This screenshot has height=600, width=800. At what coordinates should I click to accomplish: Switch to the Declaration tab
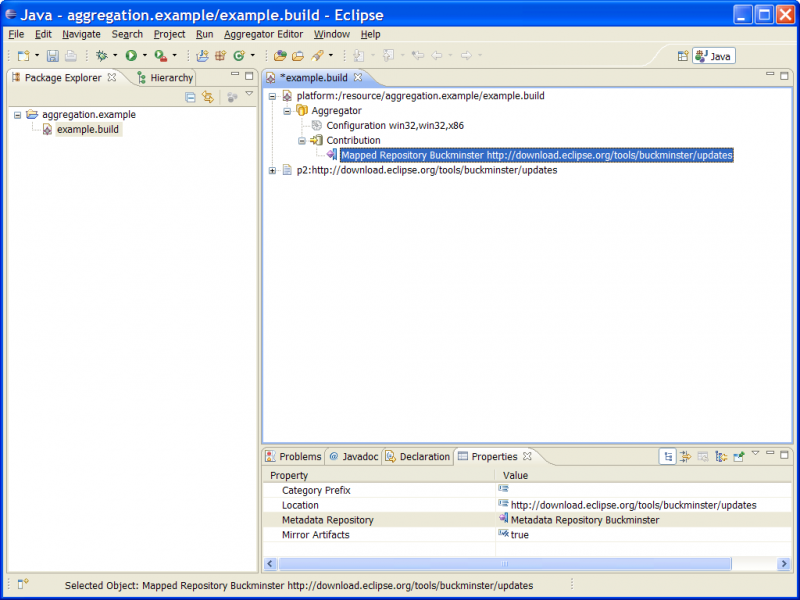click(418, 457)
